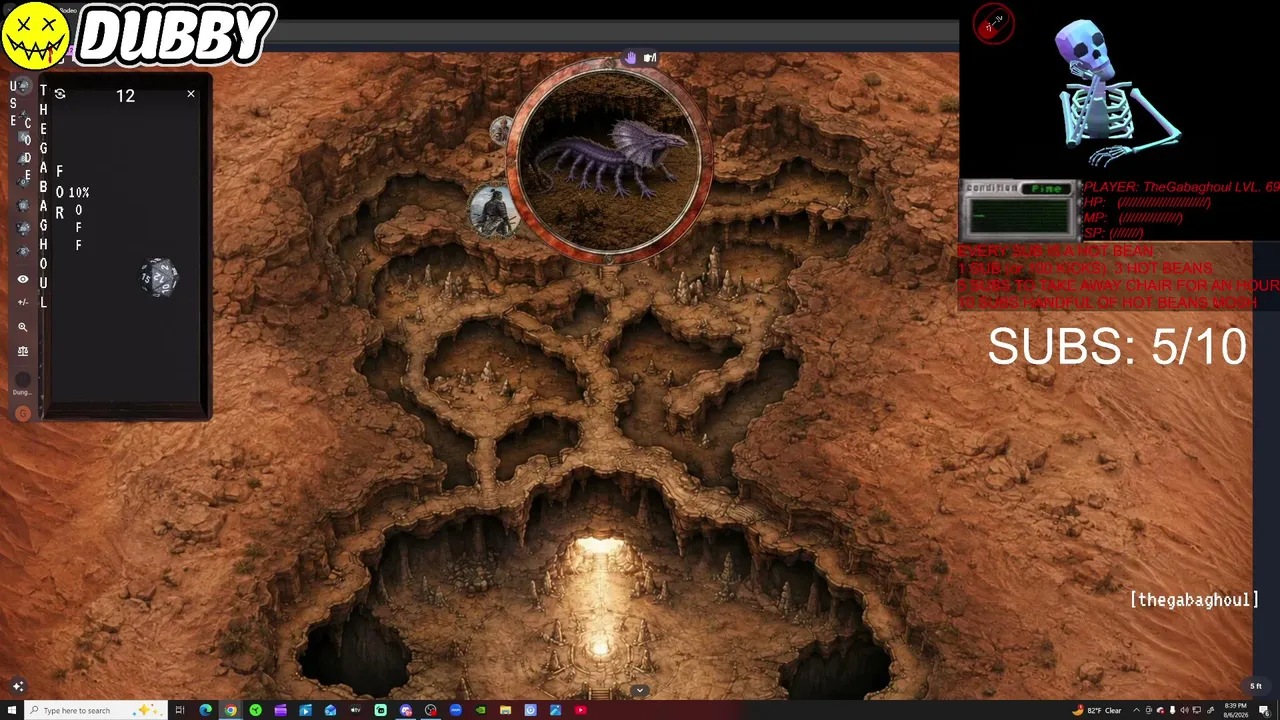Select the purple dragon creature token
This screenshot has width=1280, height=720.
[610, 161]
